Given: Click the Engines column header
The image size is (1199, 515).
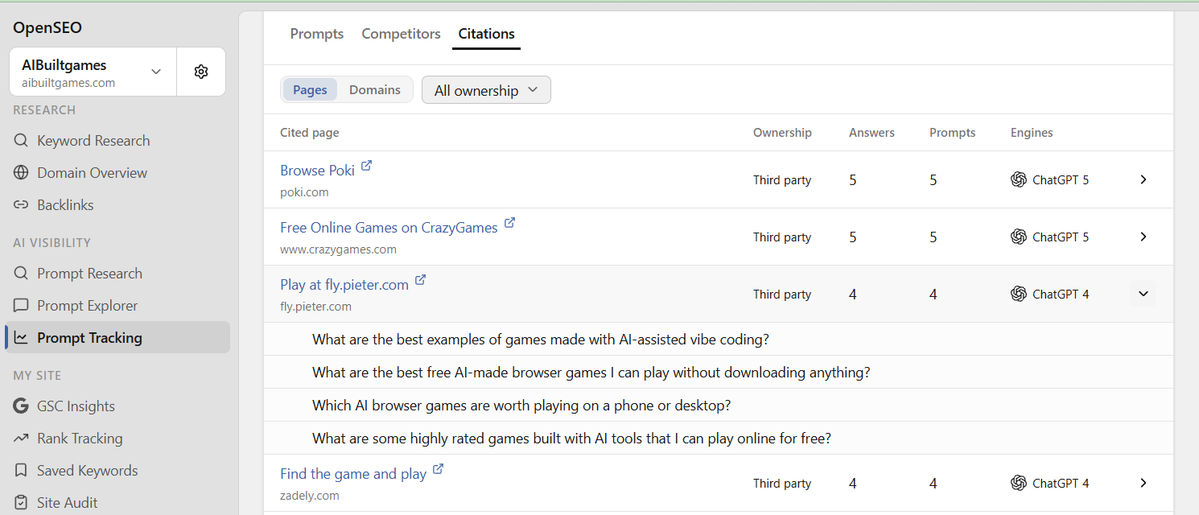Looking at the screenshot, I should click(1032, 132).
